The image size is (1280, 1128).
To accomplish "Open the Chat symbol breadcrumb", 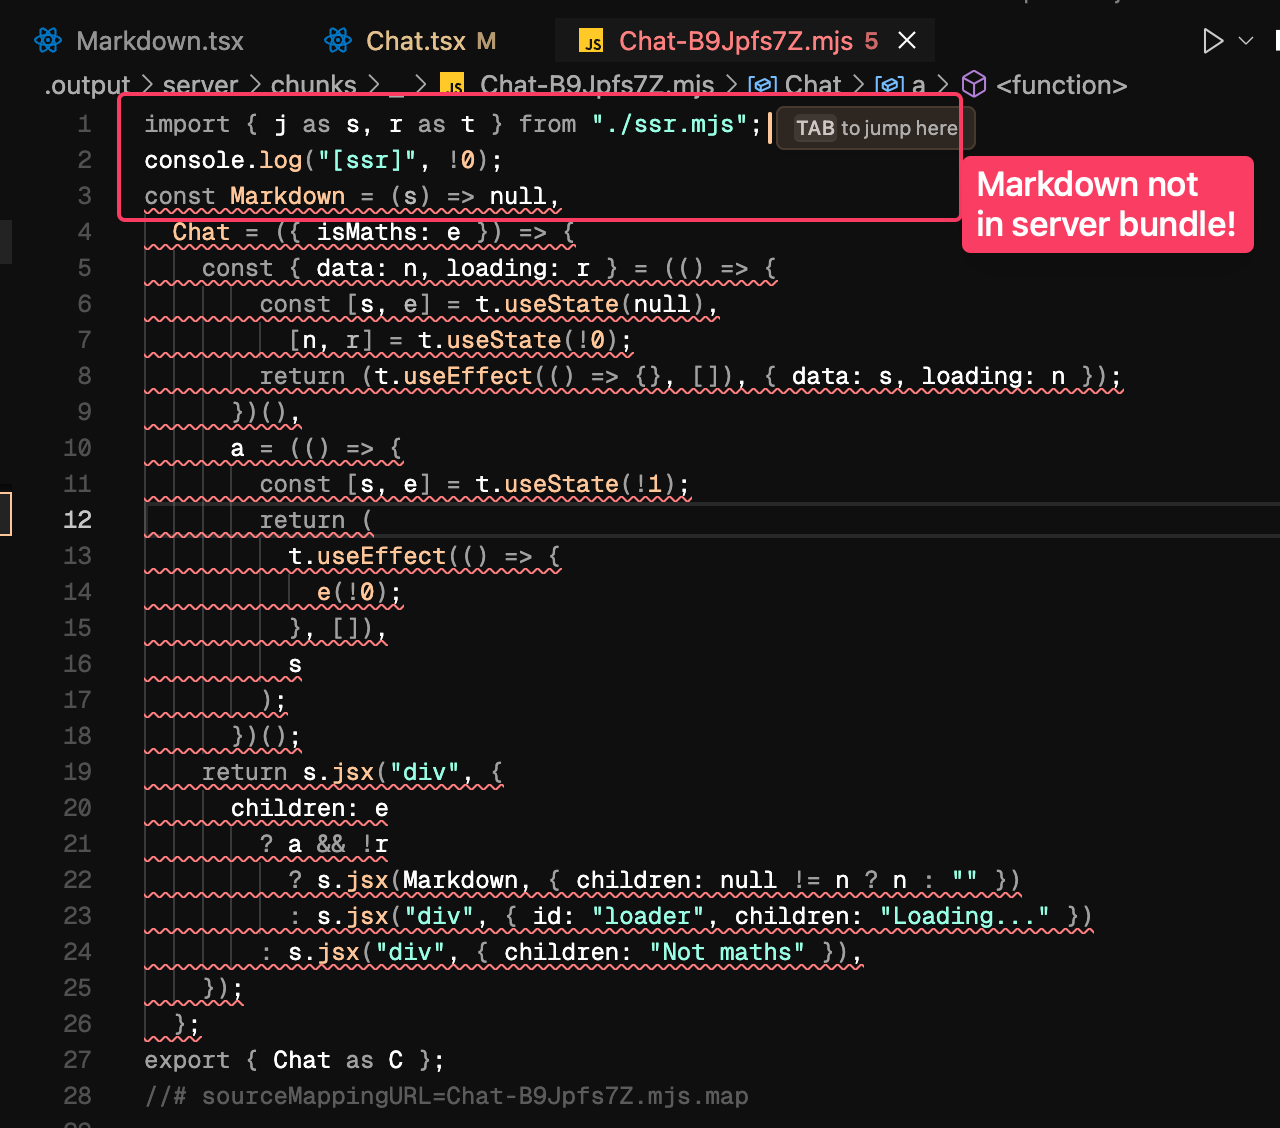I will coord(813,85).
